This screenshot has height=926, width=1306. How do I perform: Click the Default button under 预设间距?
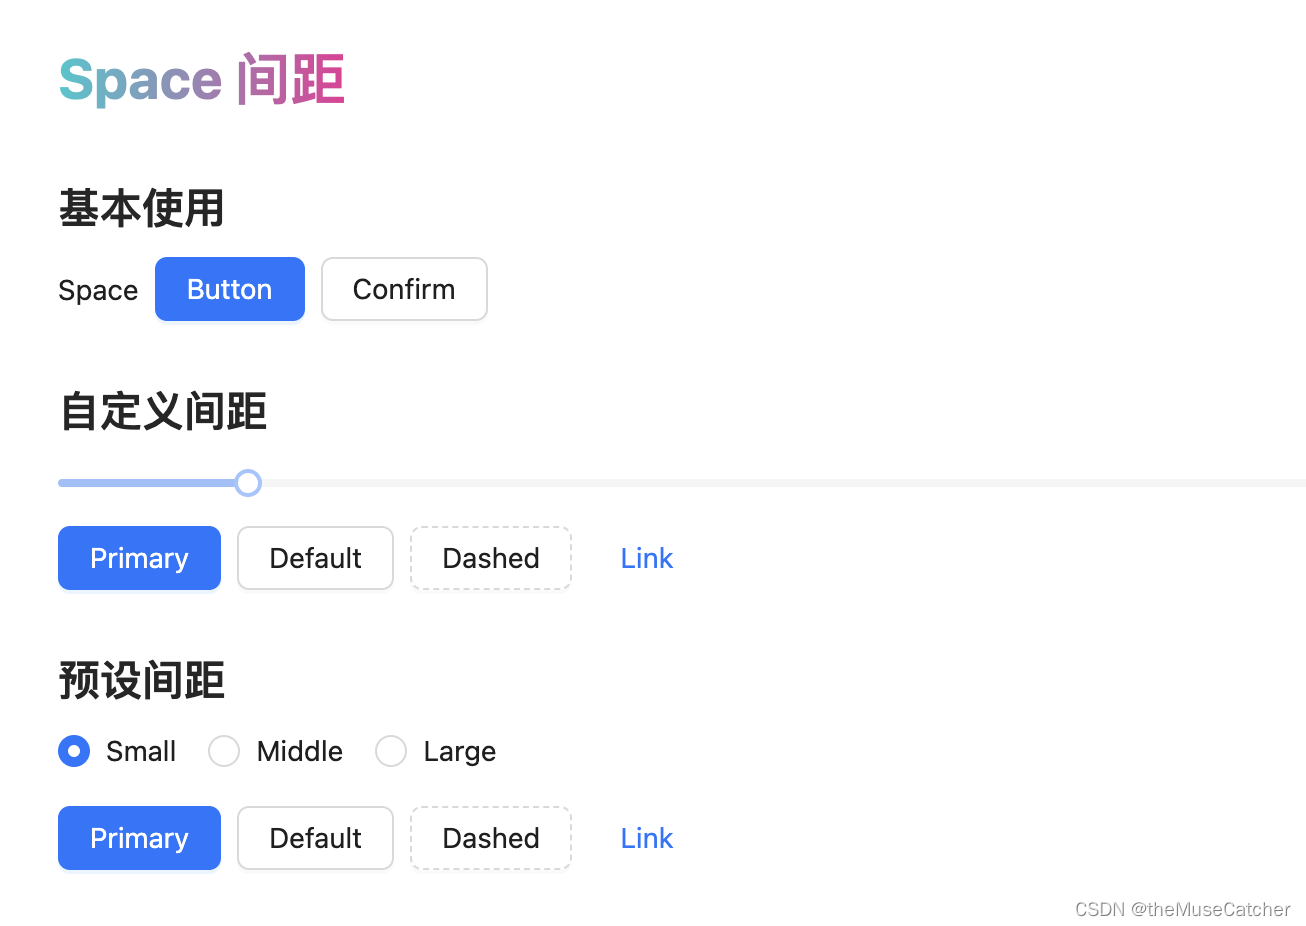point(315,838)
